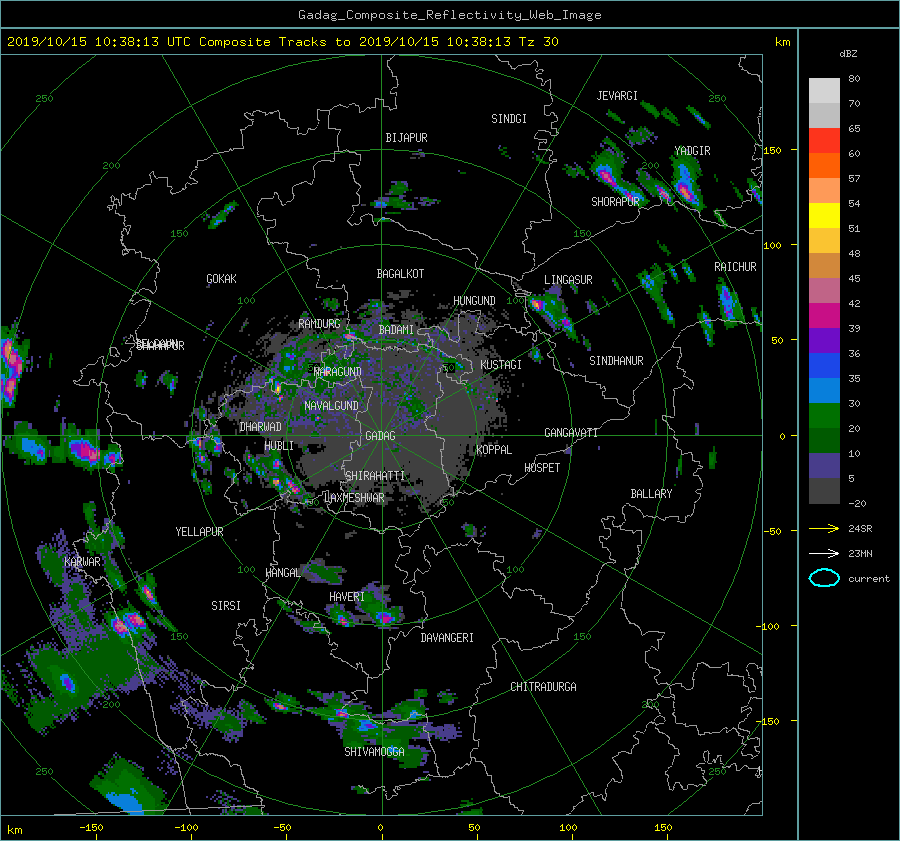Click the HUNGUND city label

click(474, 301)
